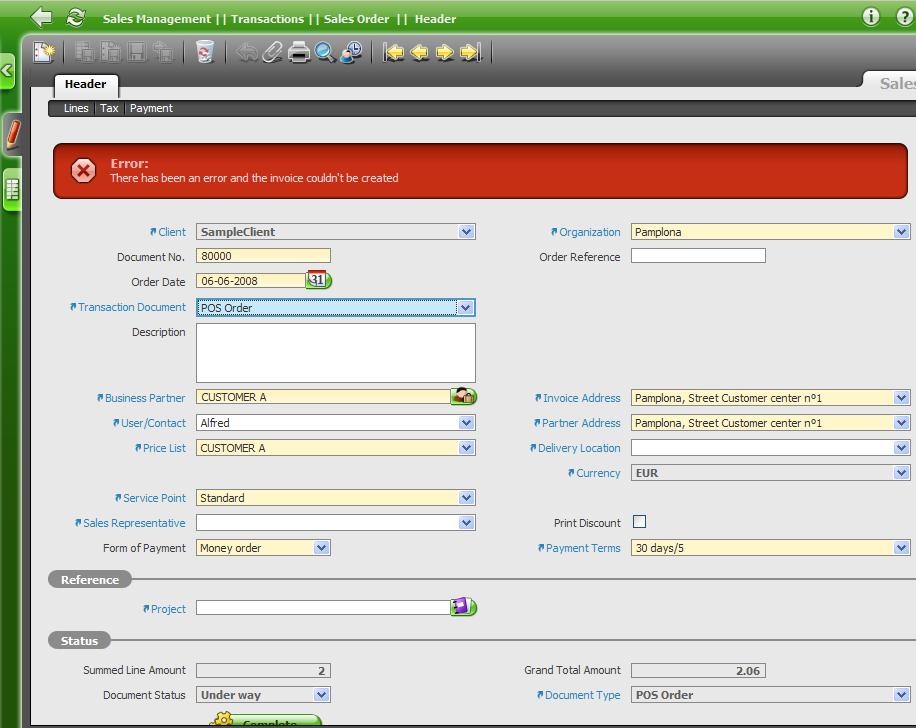The image size is (916, 728).
Task: Click the back arrow in the title bar
Action: (x=41, y=17)
